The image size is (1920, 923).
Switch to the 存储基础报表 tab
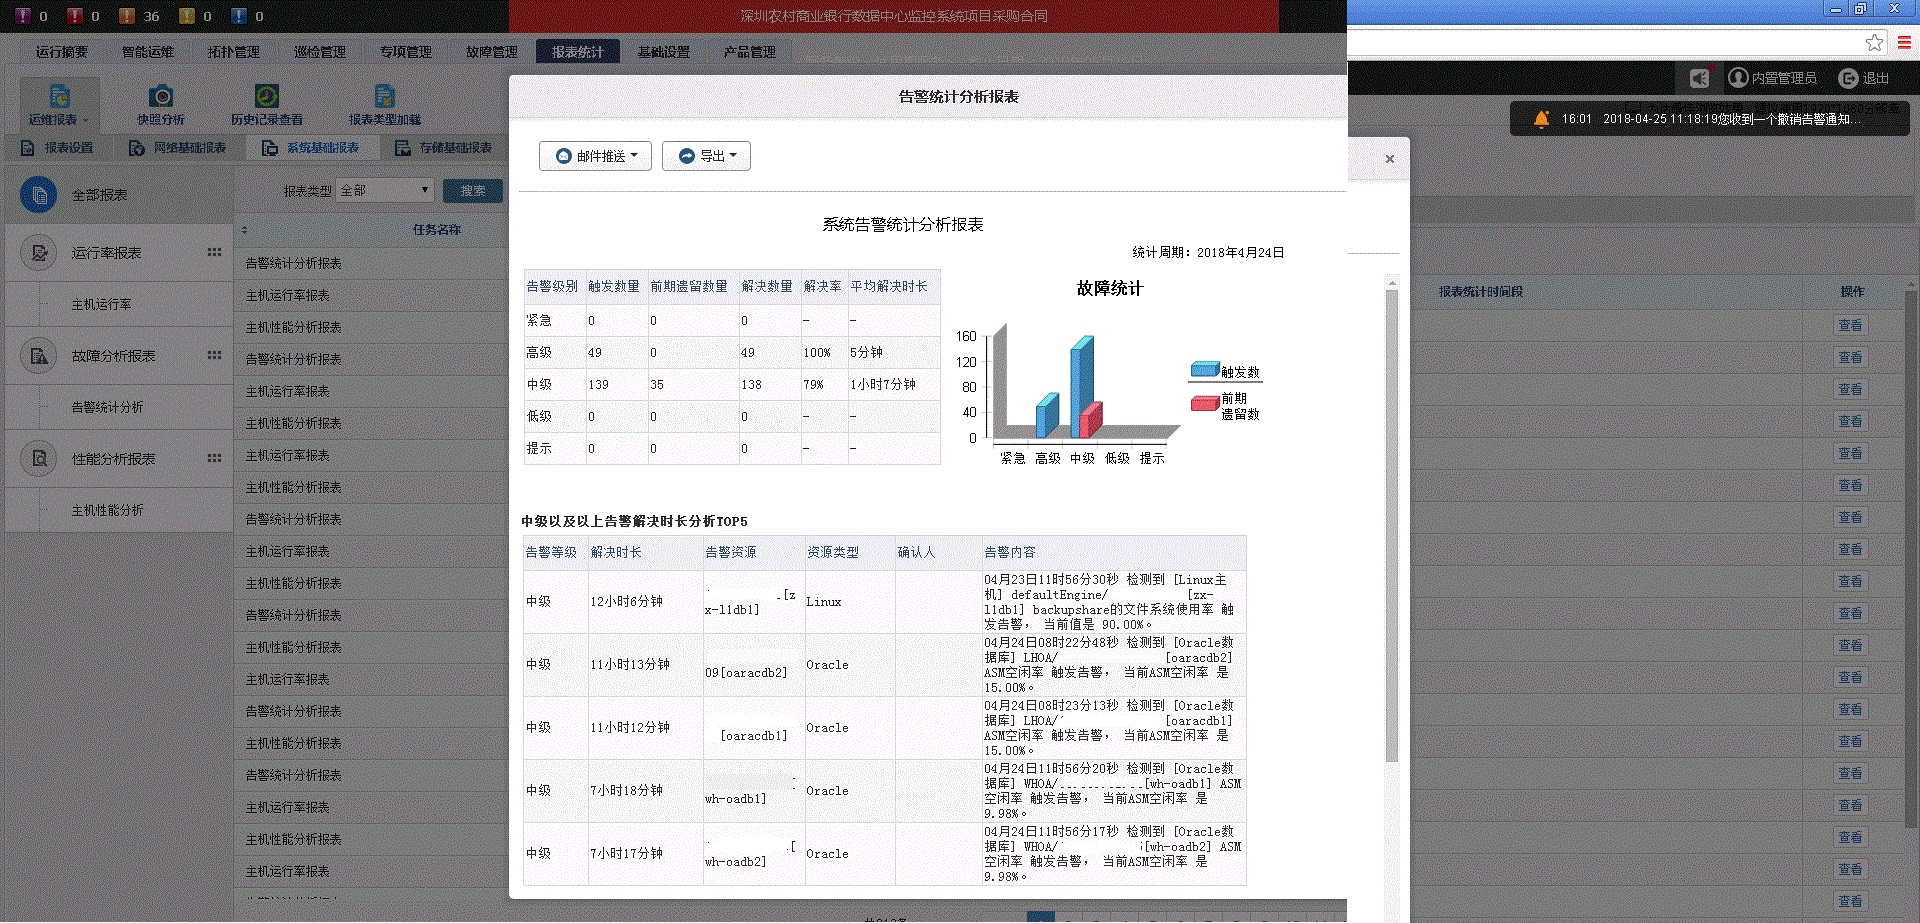pyautogui.click(x=444, y=147)
